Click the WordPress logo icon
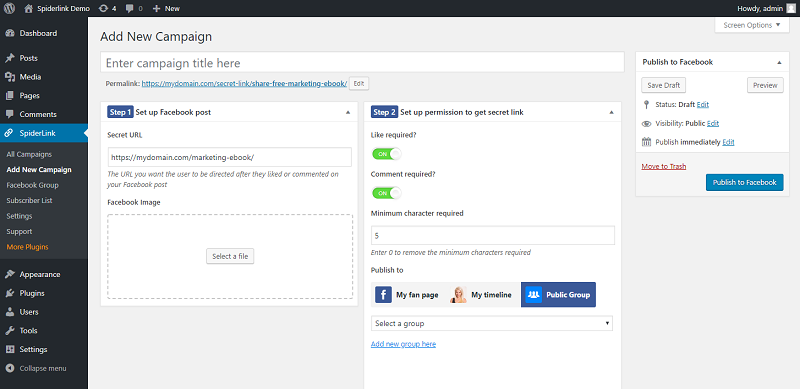Screen dimensions: 800x389 [10, 8]
